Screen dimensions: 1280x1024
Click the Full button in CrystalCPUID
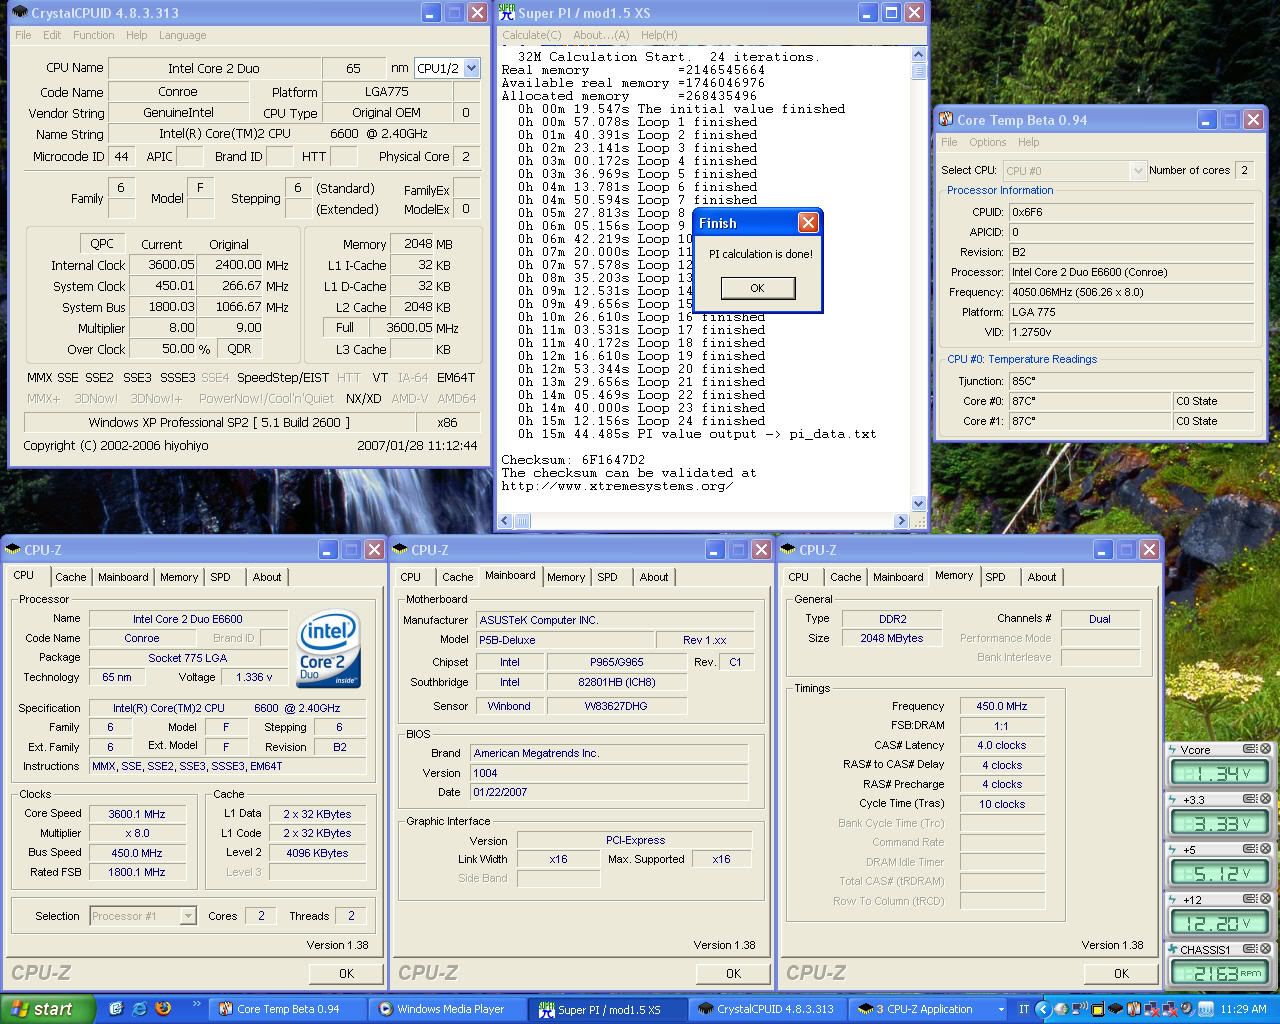345,327
